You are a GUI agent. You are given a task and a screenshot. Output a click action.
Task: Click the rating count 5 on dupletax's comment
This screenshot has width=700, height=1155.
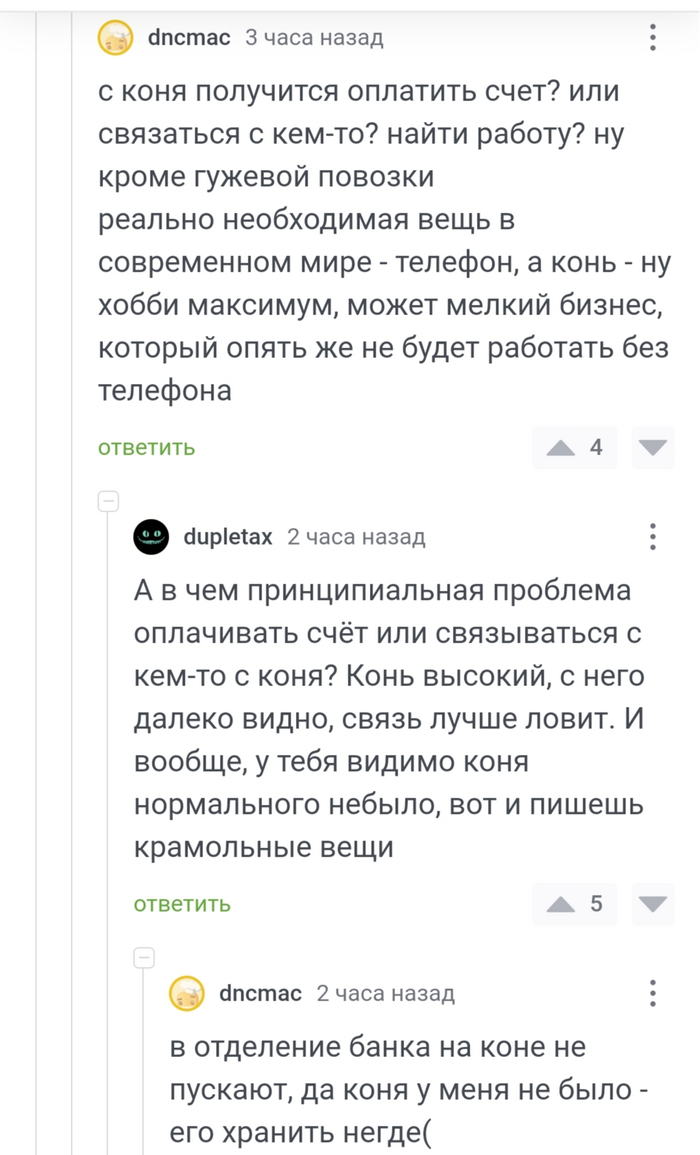click(x=597, y=905)
